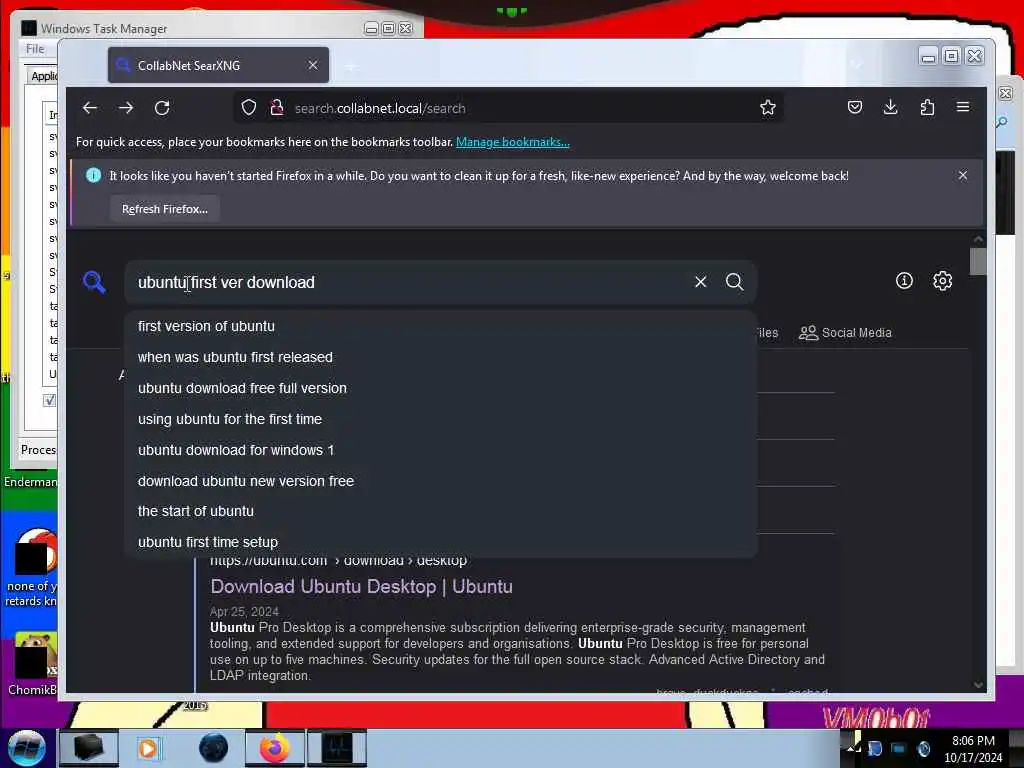Screen dimensions: 1024x768
Task: Choose suggestion using ubuntu for the first time
Action: coord(441,419)
